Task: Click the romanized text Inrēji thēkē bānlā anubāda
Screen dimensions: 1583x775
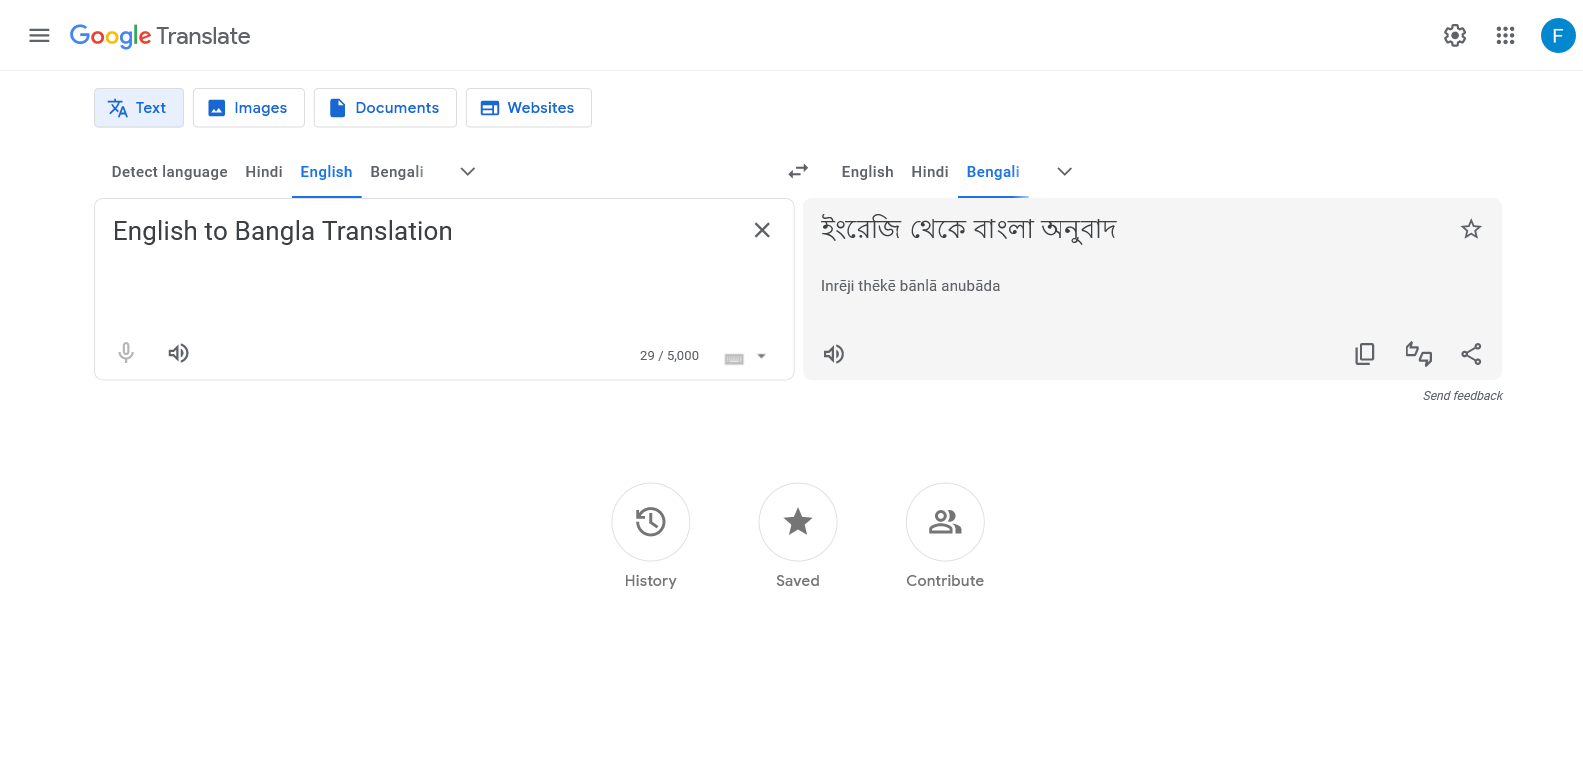Action: [x=910, y=286]
